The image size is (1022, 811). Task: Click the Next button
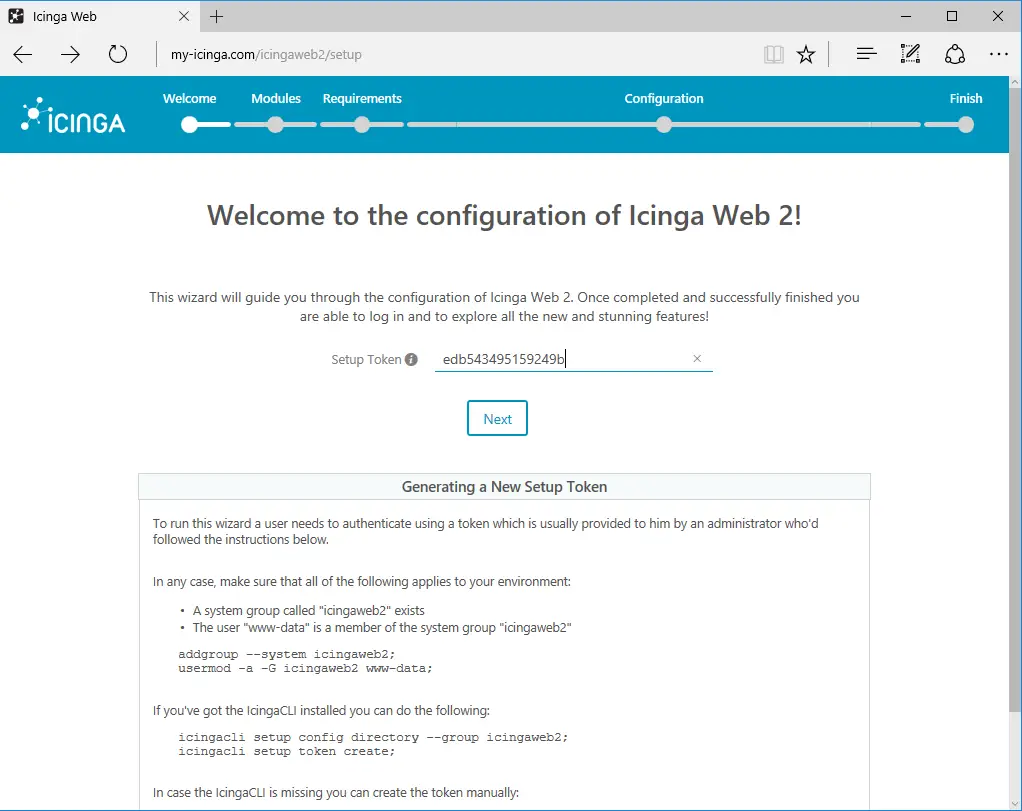click(x=497, y=419)
